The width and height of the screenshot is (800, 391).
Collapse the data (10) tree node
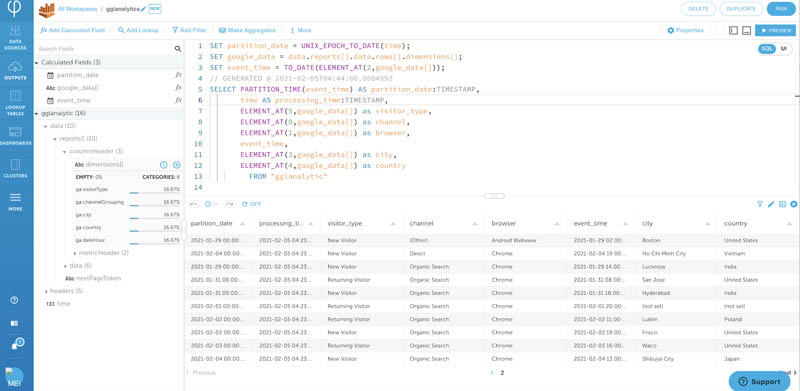pyautogui.click(x=45, y=126)
